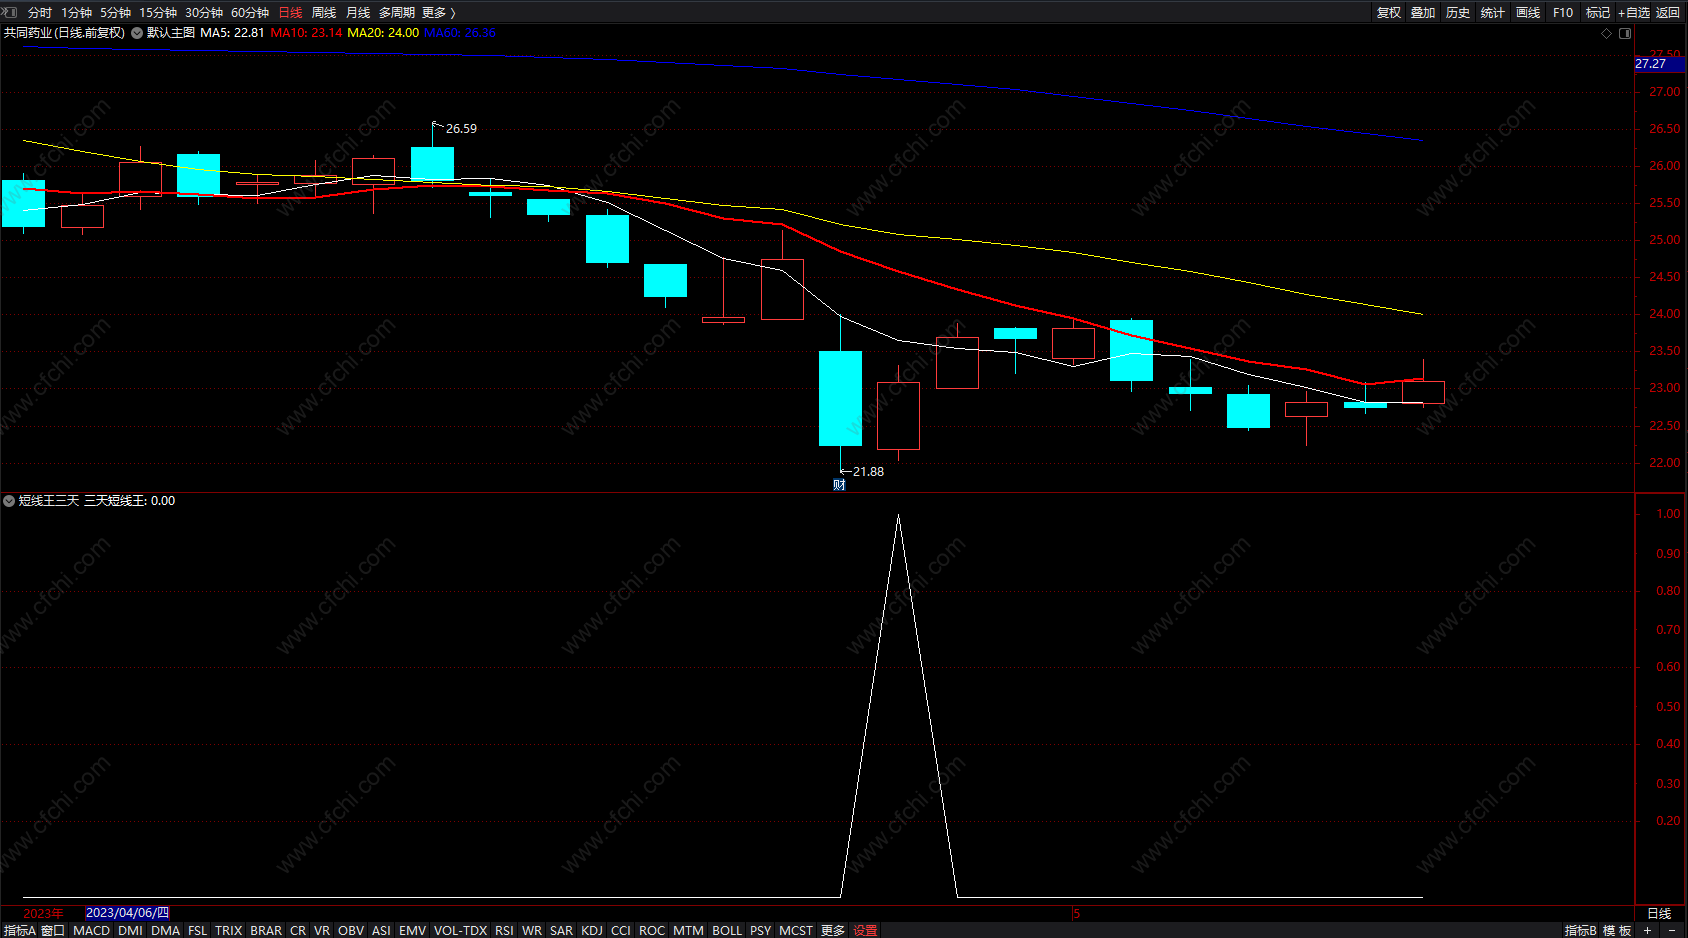The height and width of the screenshot is (938, 1688).
Task: Select the 30分钟 period tab
Action: point(204,12)
